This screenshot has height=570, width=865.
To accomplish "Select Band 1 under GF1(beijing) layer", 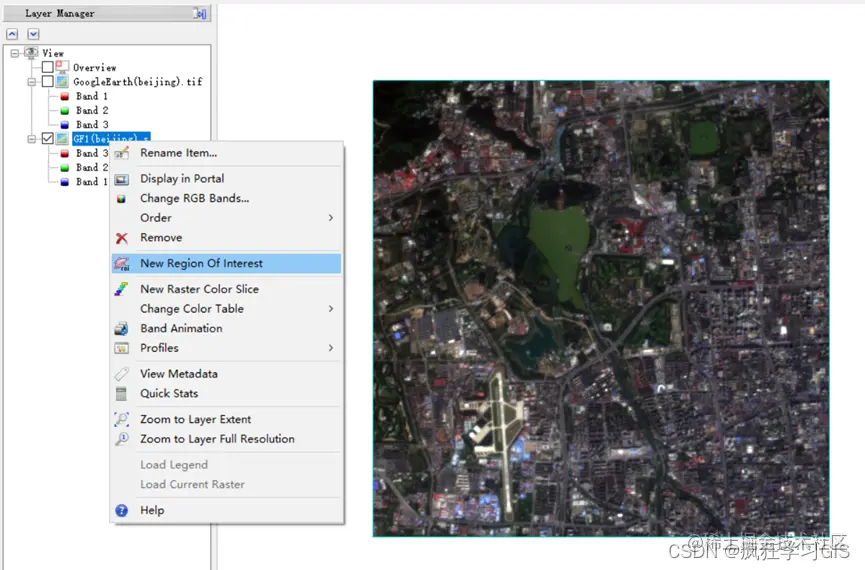I will [92, 182].
